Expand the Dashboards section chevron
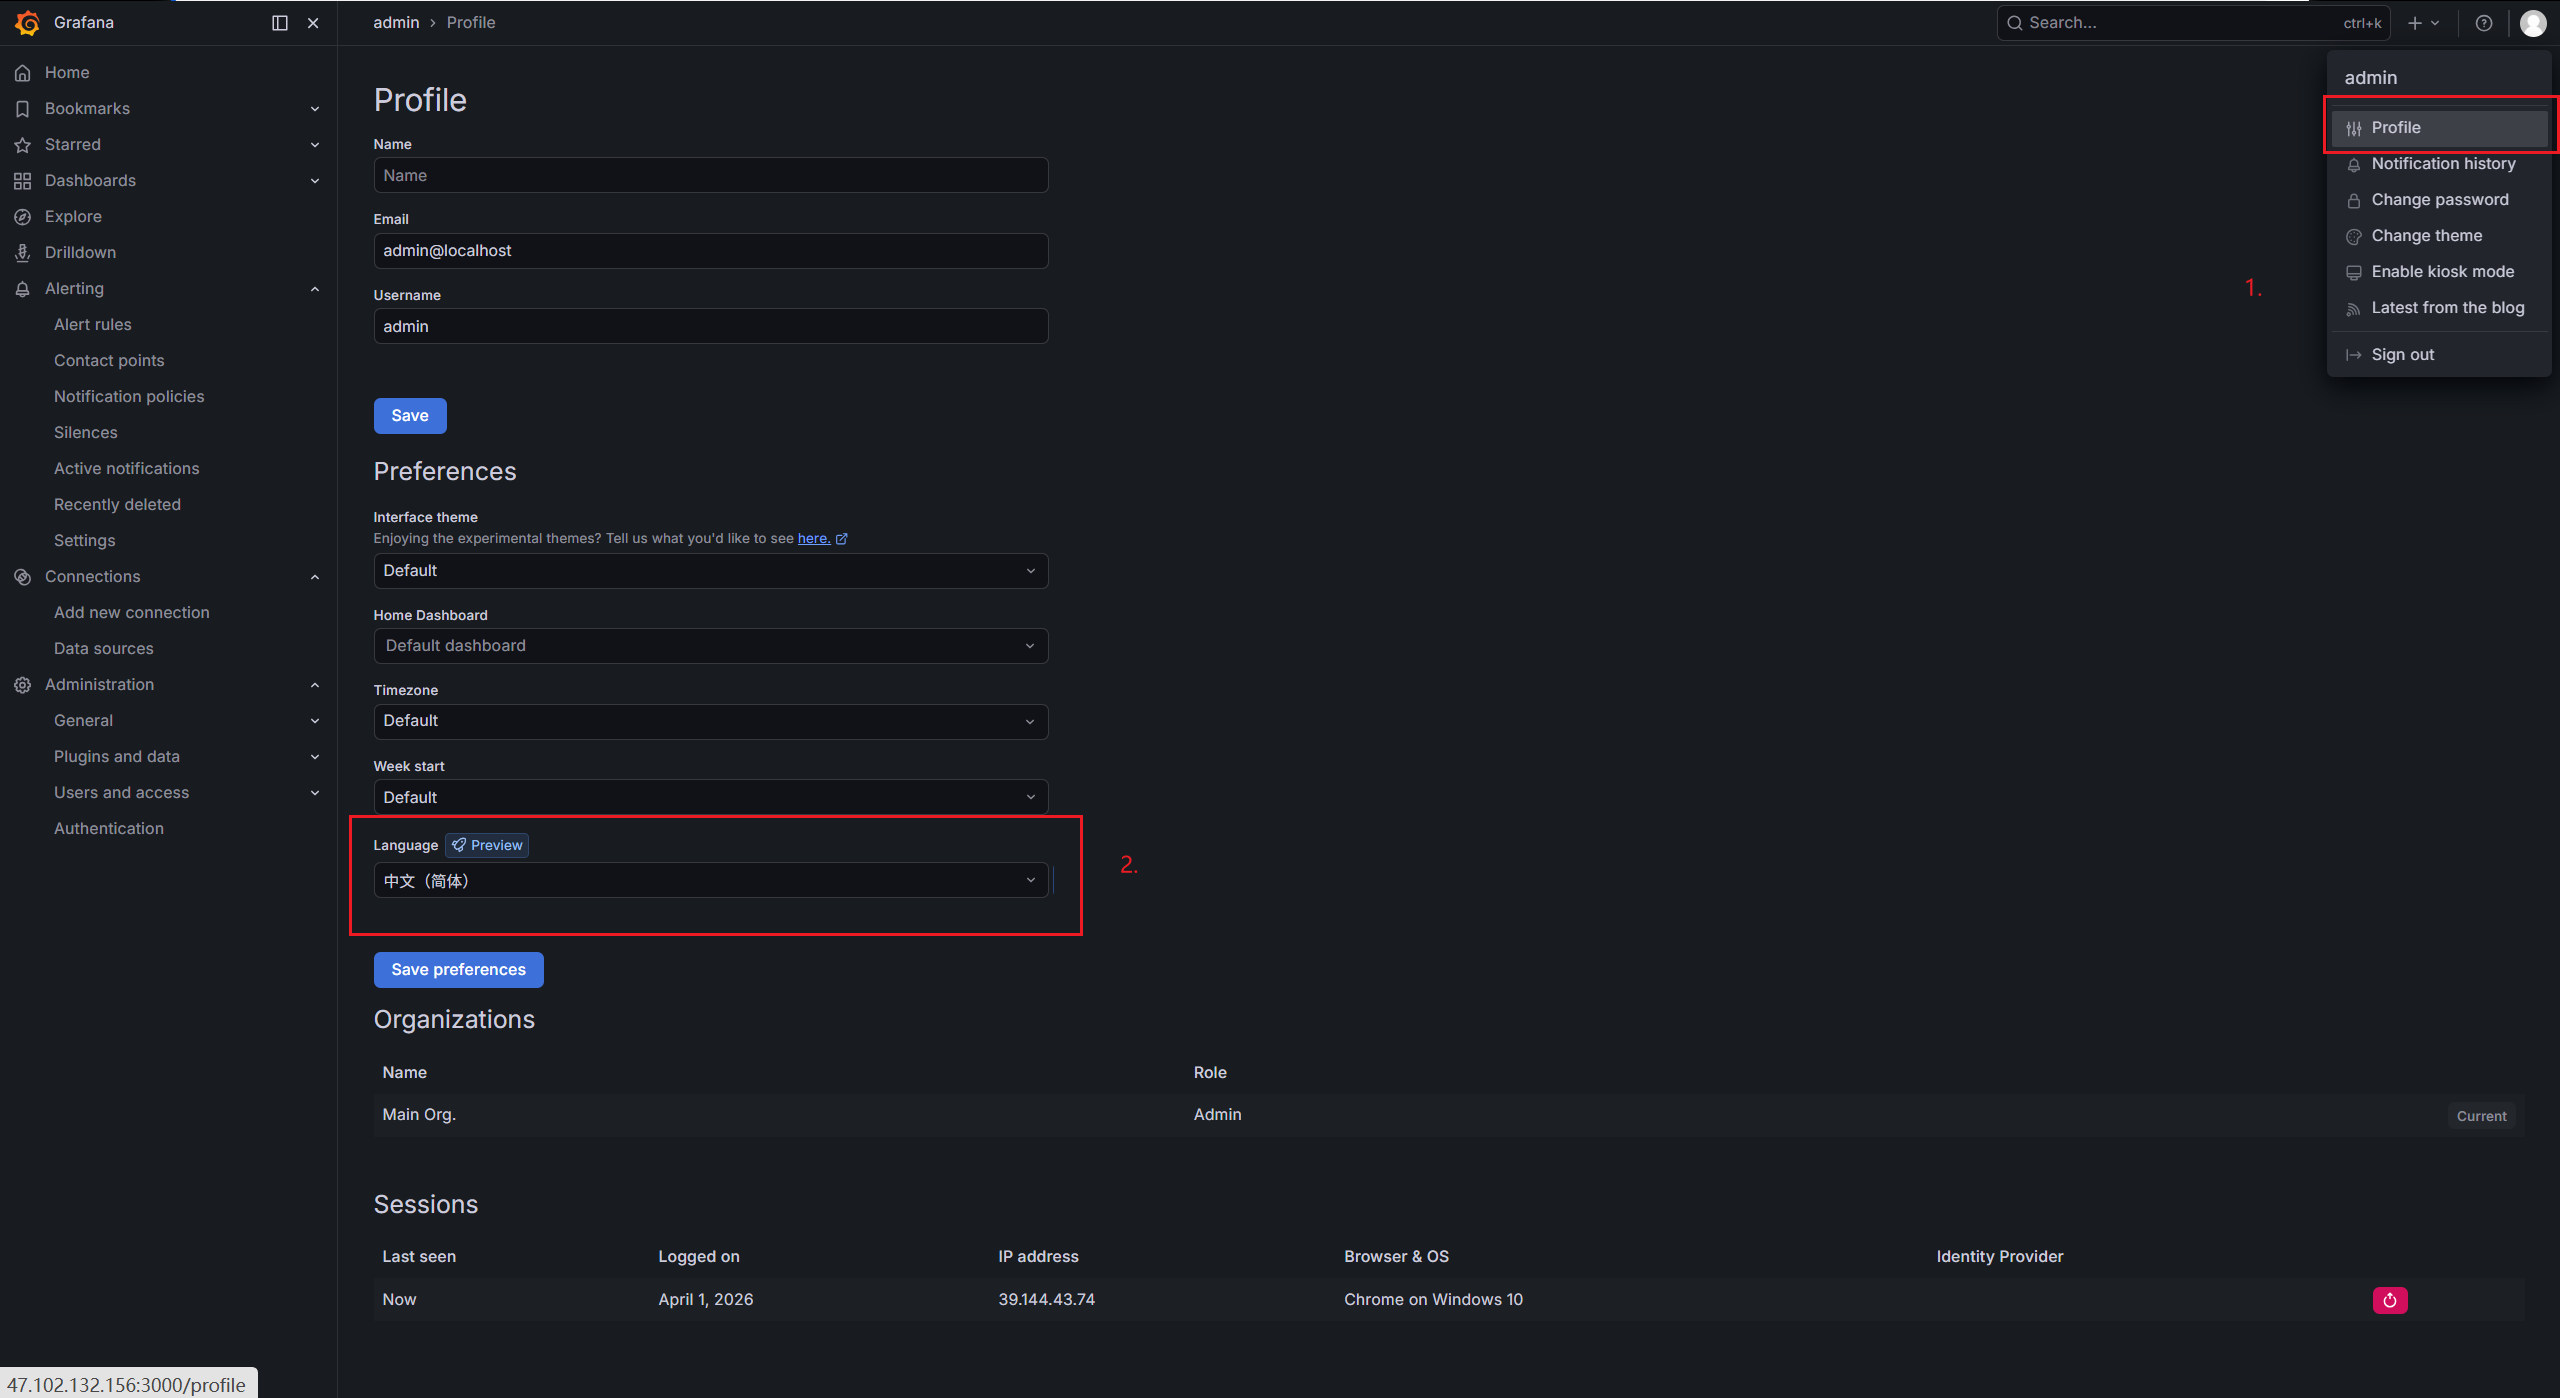This screenshot has width=2560, height=1398. click(315, 180)
